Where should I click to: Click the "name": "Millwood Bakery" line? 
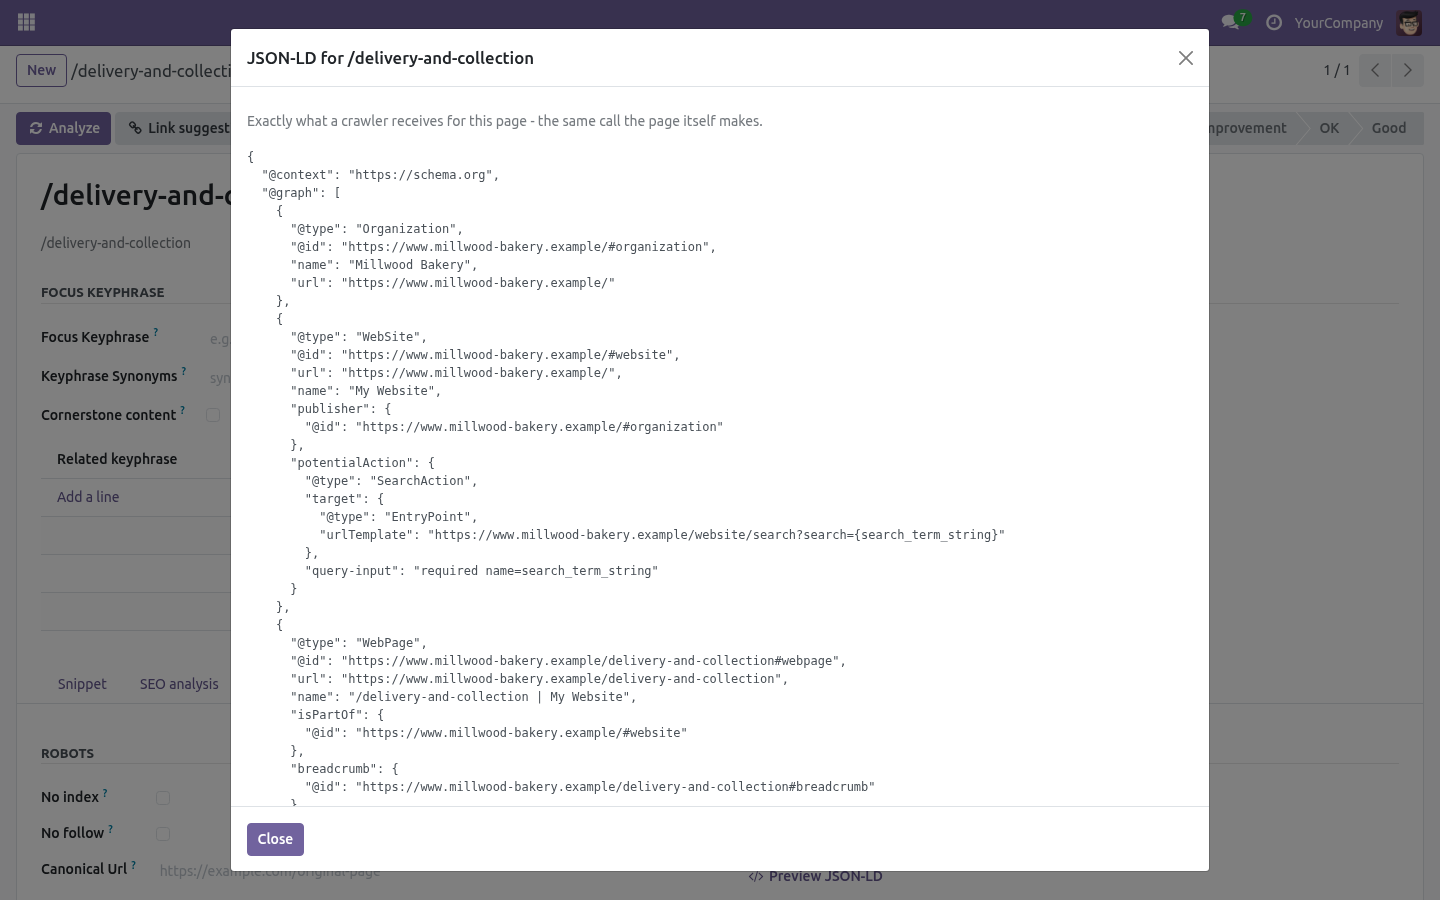pyautogui.click(x=384, y=265)
